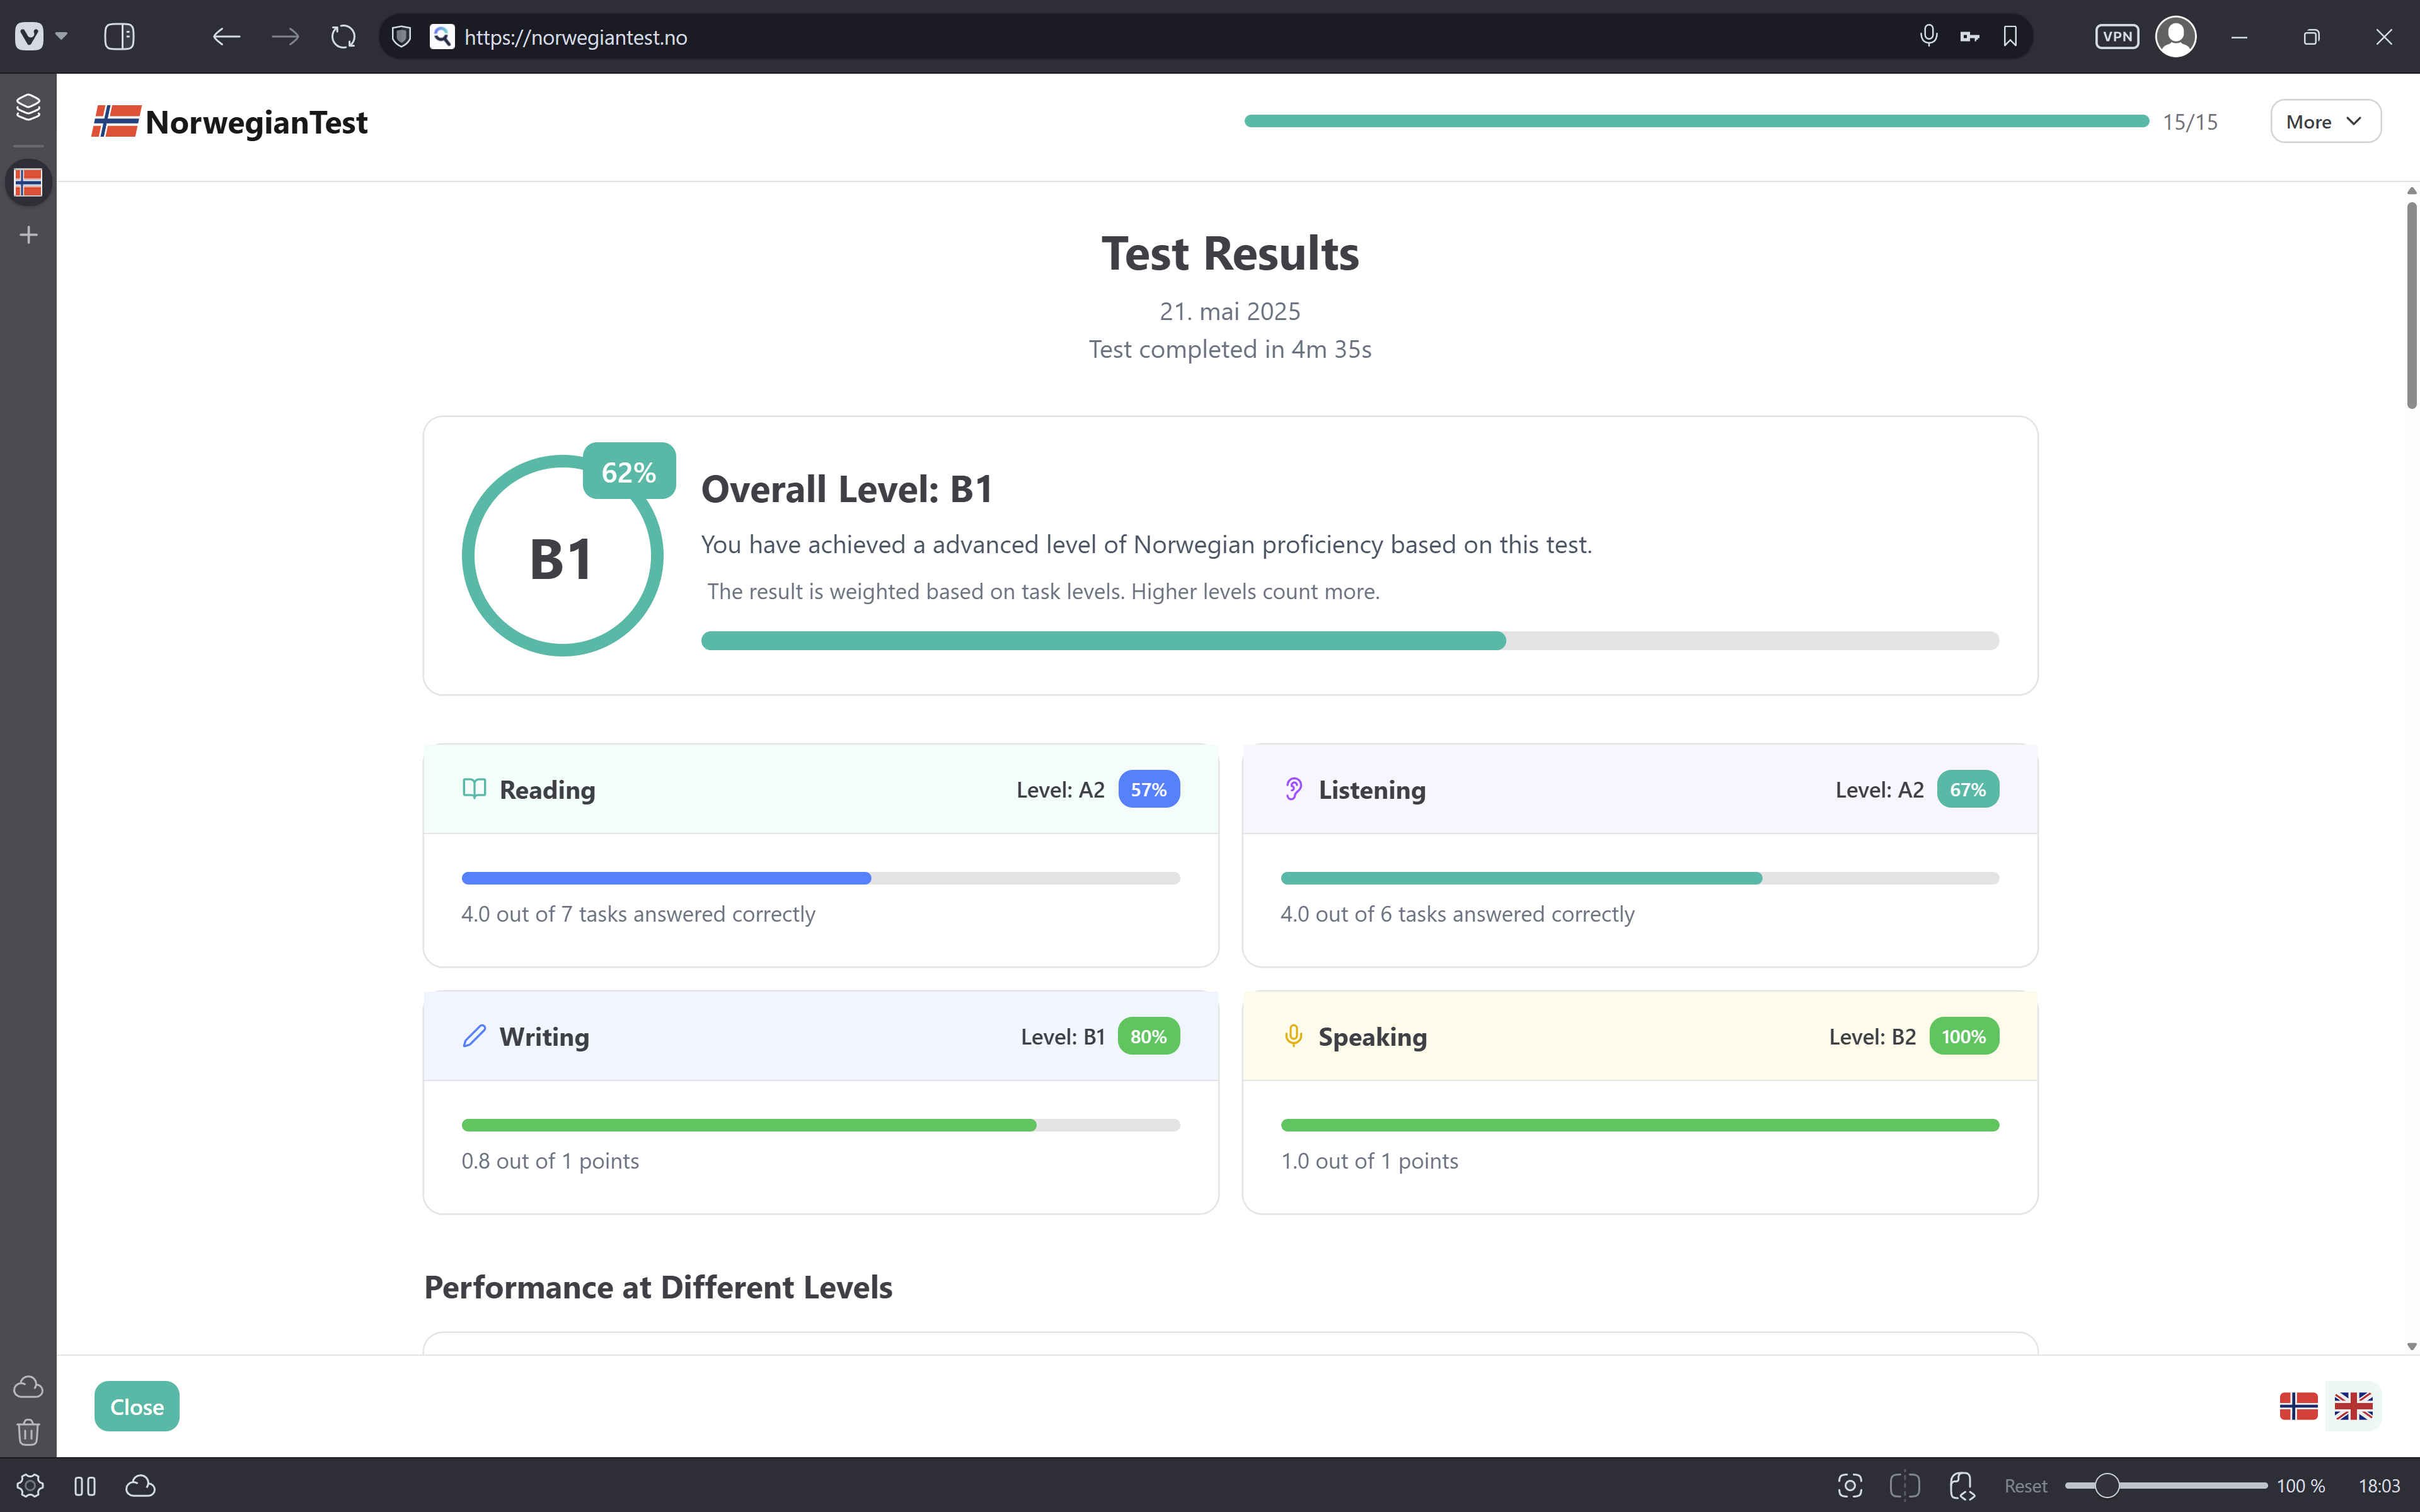
Task: Open the user profile avatar
Action: (x=2175, y=37)
